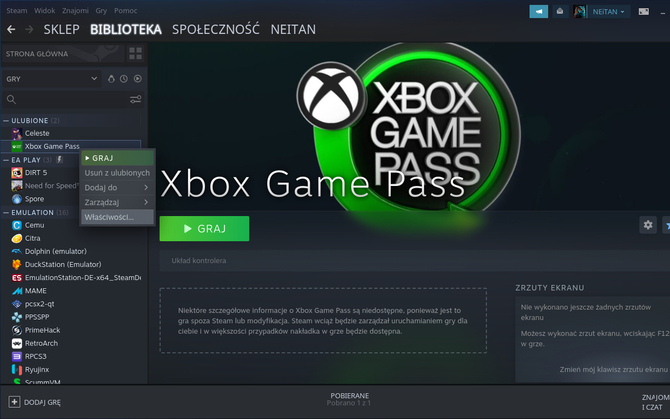Open the Widok menu

pyautogui.click(x=44, y=11)
